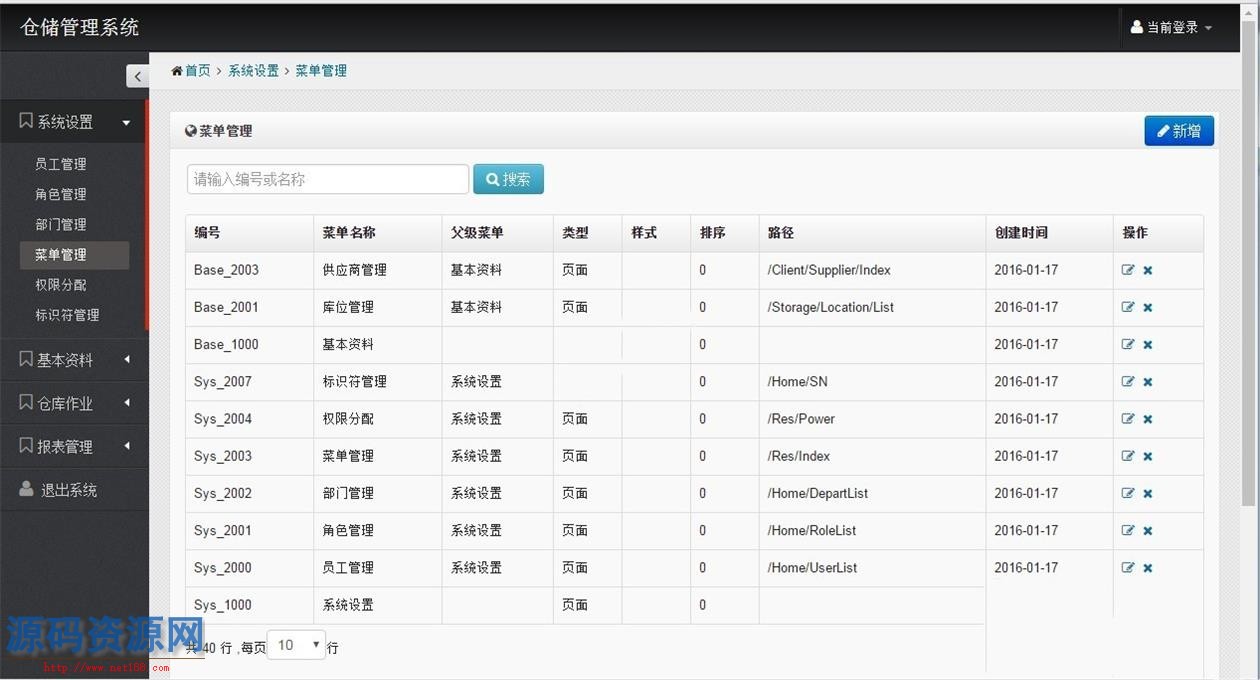Open the 当前登录 user dropdown
Image resolution: width=1260 pixels, height=680 pixels.
(1170, 28)
